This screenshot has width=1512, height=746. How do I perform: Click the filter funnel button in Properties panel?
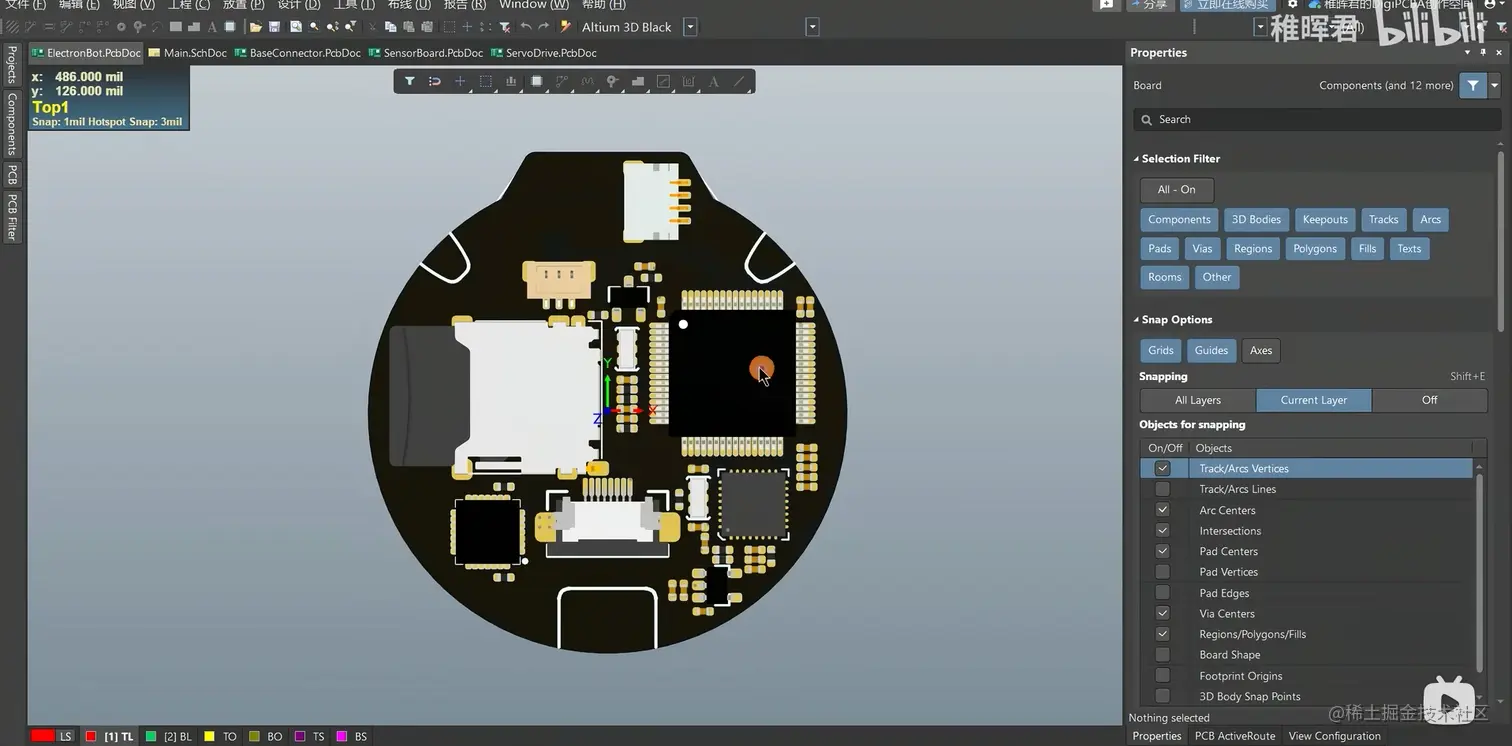point(1473,86)
